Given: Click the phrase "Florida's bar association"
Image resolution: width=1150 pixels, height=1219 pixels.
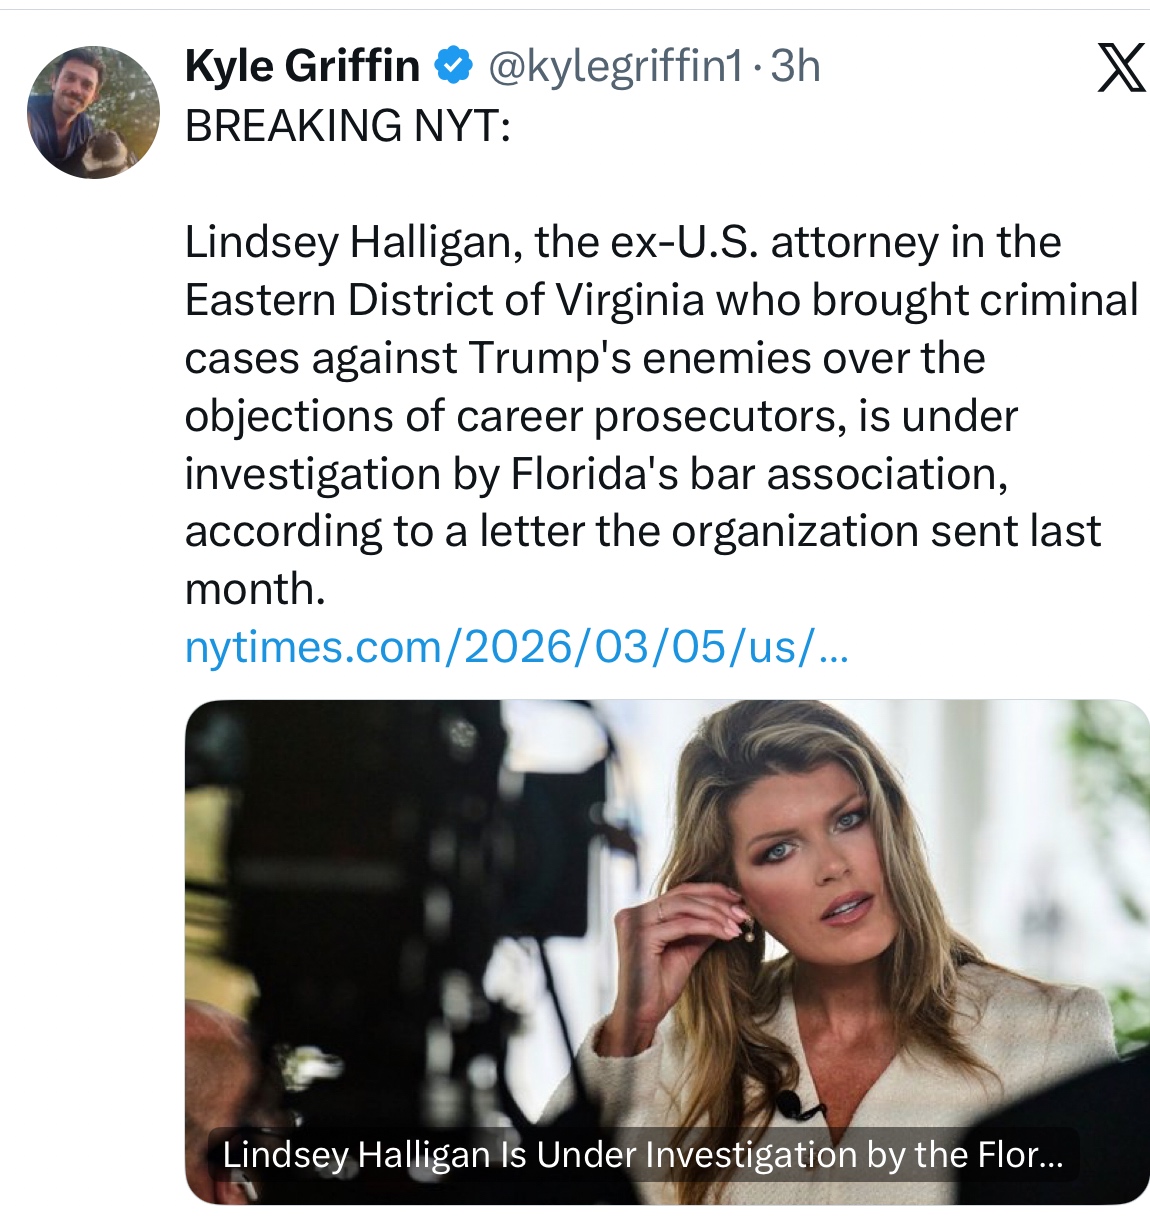Looking at the screenshot, I should tap(758, 475).
